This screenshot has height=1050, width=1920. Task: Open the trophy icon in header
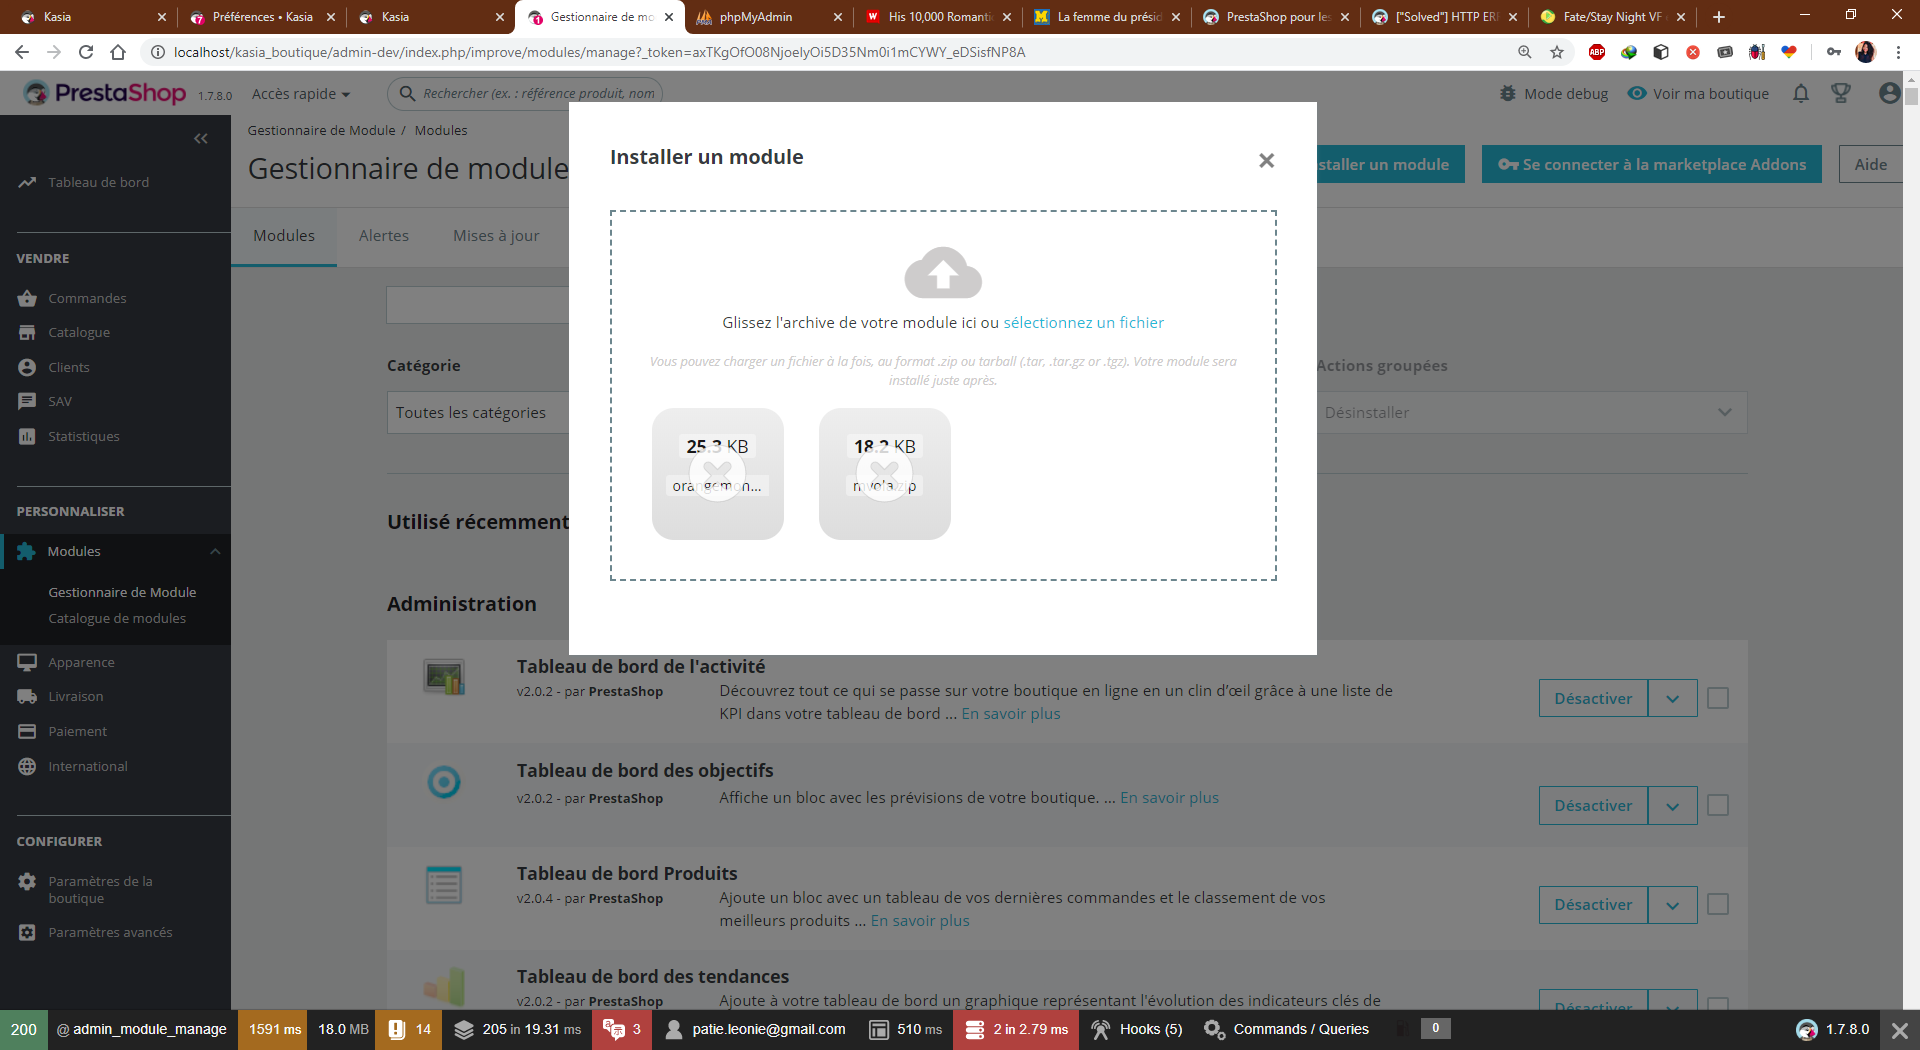pos(1840,93)
